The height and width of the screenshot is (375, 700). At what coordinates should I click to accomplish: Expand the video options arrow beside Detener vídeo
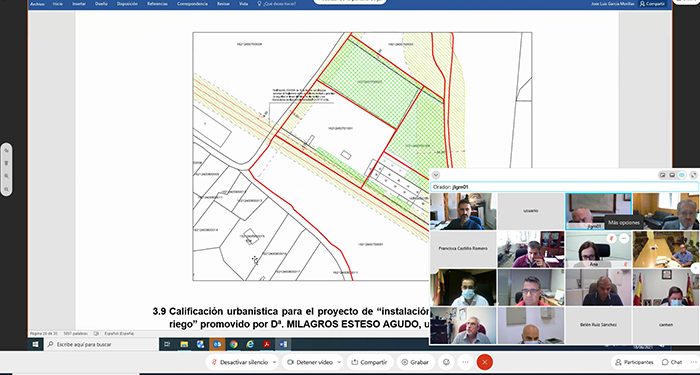point(339,362)
